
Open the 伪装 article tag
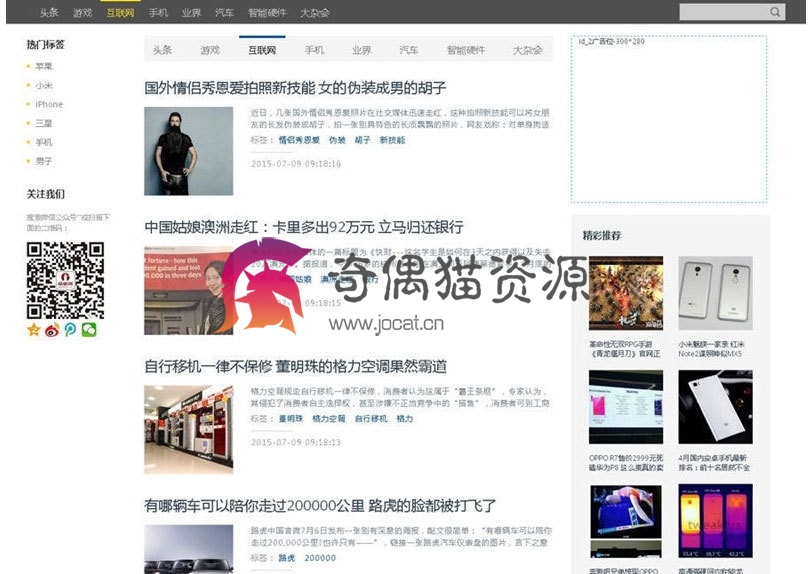click(x=337, y=140)
